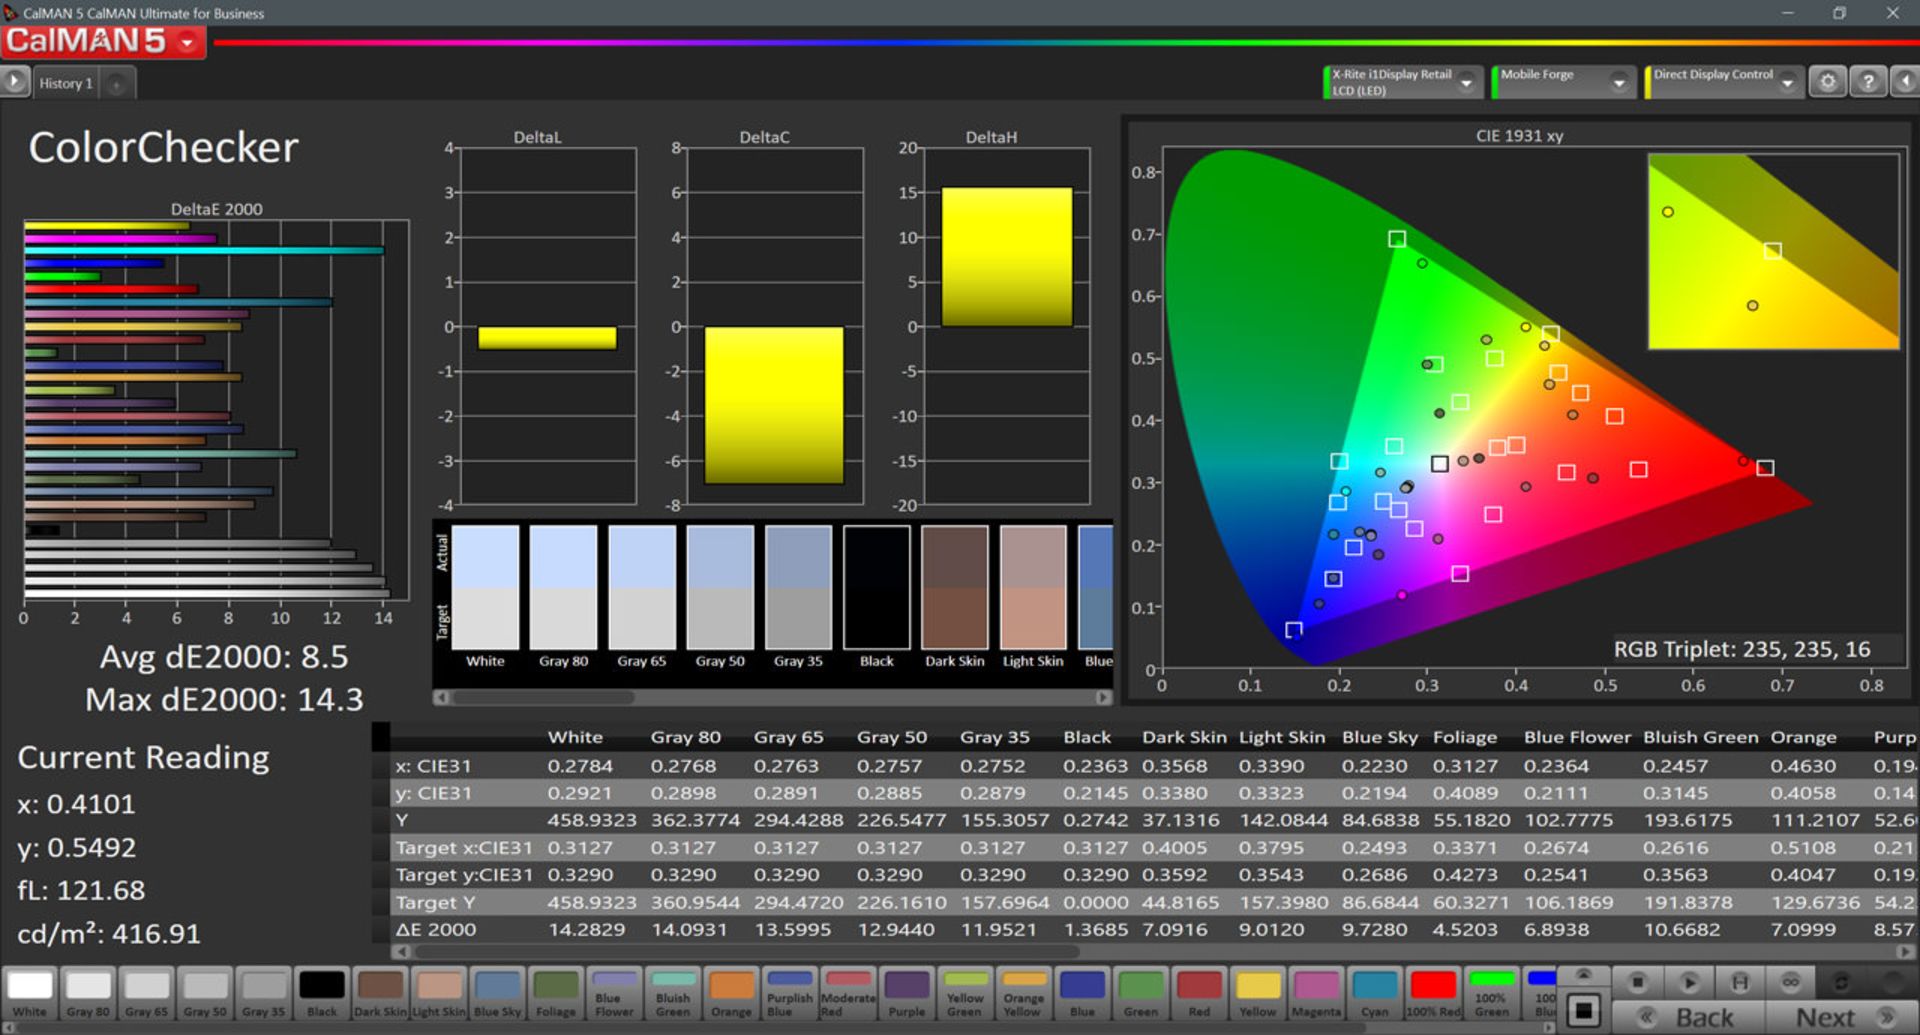This screenshot has width=1920, height=1035.
Task: Expand the Mobile Forge source dropdown
Action: [x=1619, y=83]
